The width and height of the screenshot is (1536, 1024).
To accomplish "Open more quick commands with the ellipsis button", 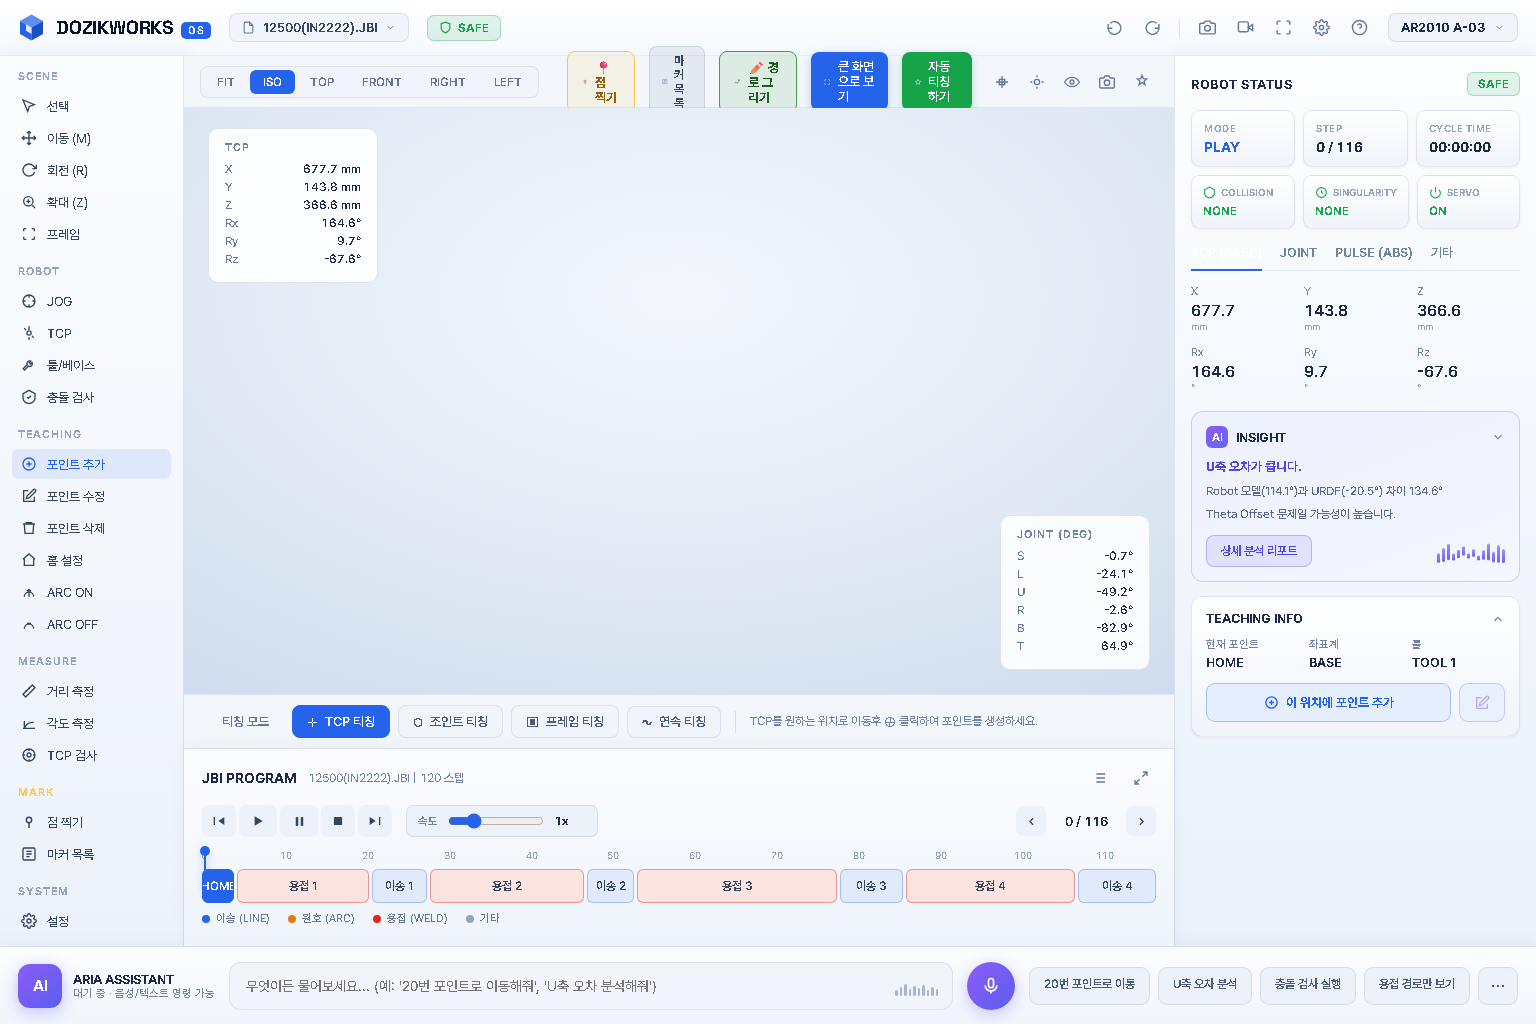I will pyautogui.click(x=1497, y=985).
